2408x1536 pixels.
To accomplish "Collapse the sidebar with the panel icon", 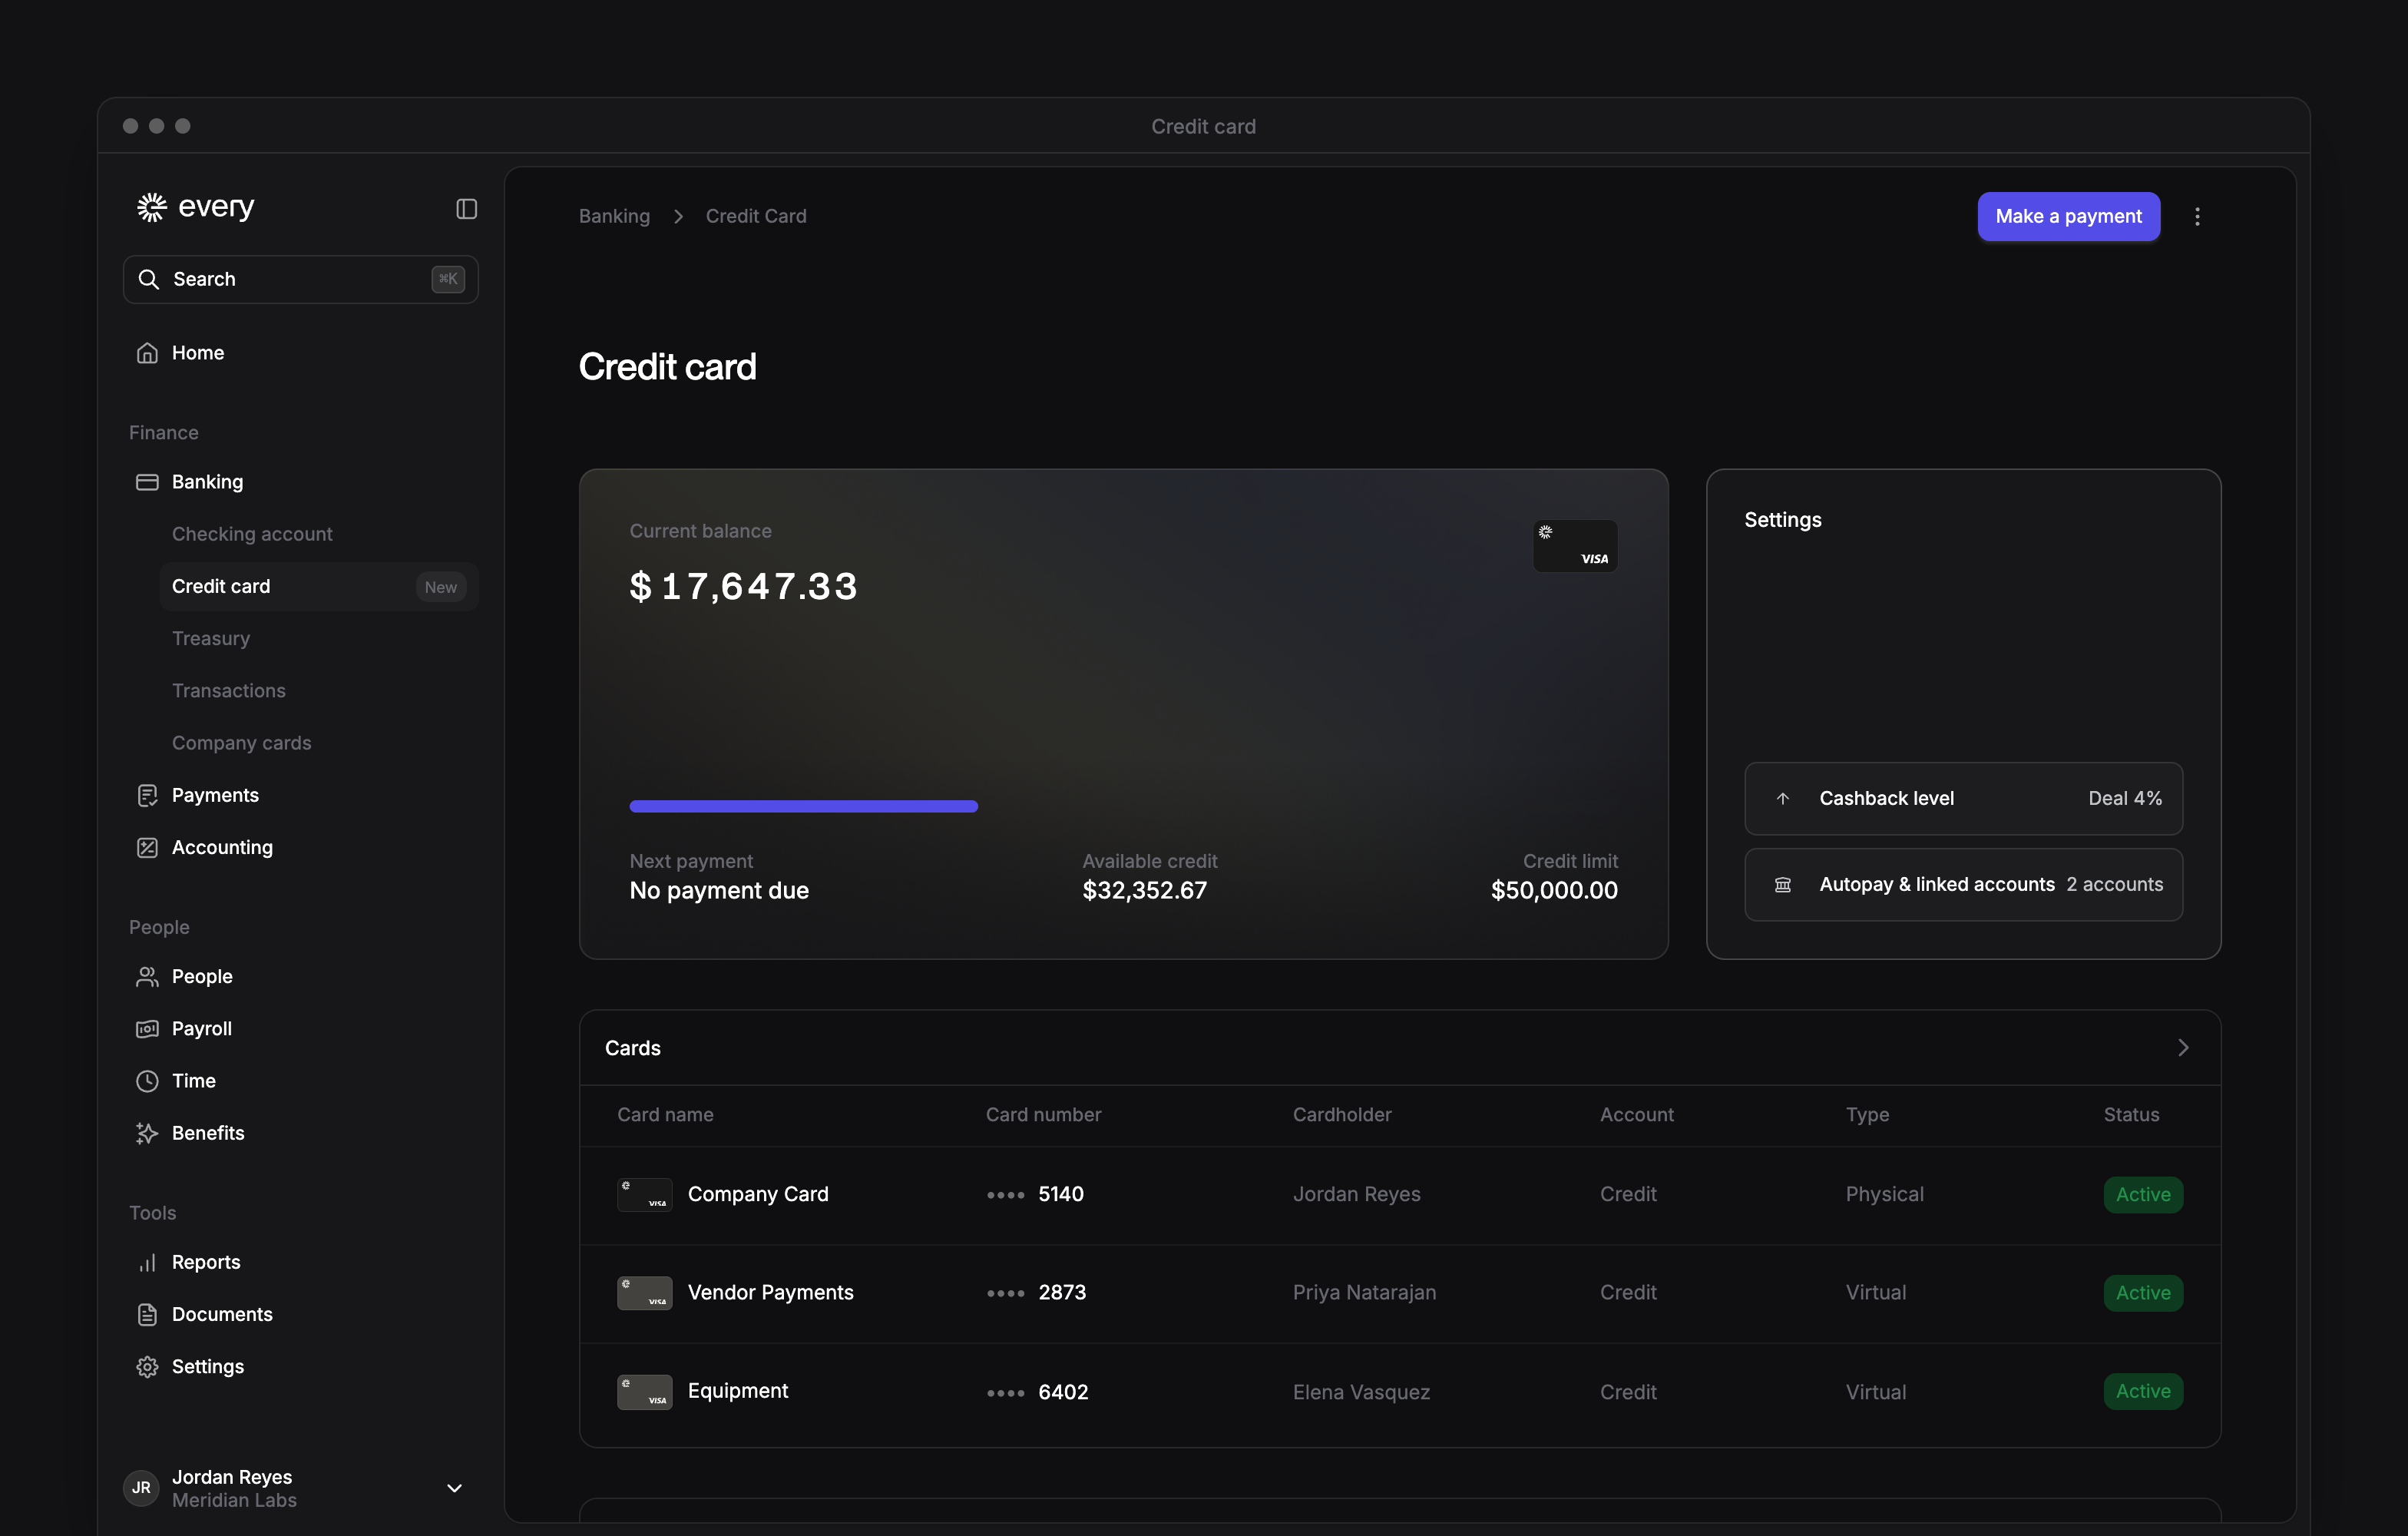I will click(467, 209).
